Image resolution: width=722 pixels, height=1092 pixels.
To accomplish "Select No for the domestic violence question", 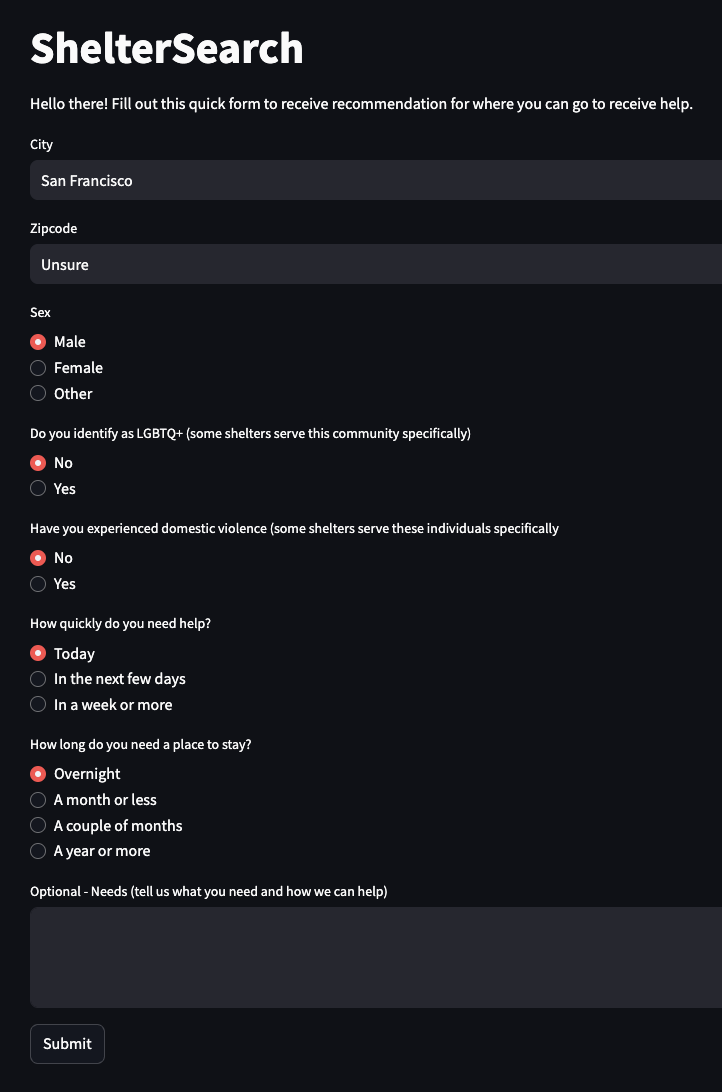I will [39, 558].
